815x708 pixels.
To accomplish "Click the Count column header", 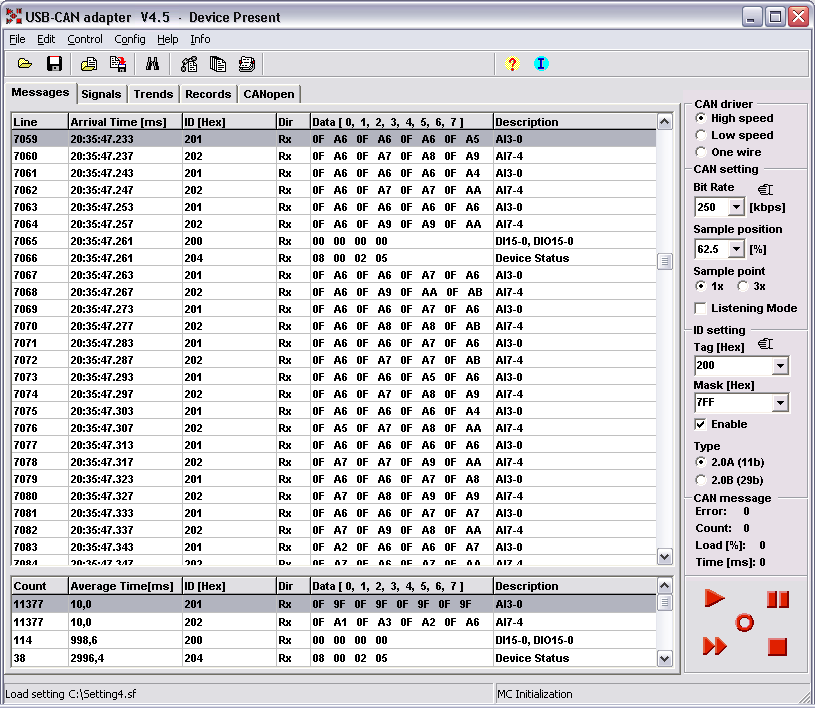I will click(x=40, y=586).
